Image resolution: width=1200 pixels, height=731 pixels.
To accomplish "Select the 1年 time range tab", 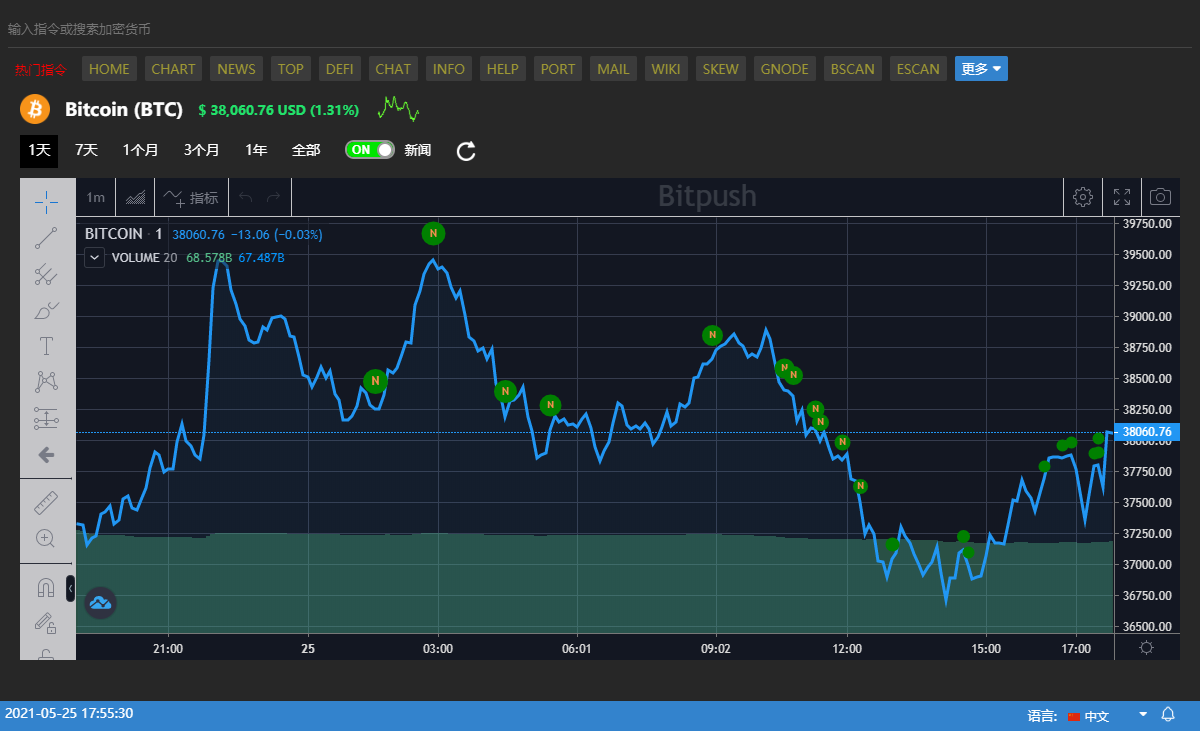I will click(256, 150).
